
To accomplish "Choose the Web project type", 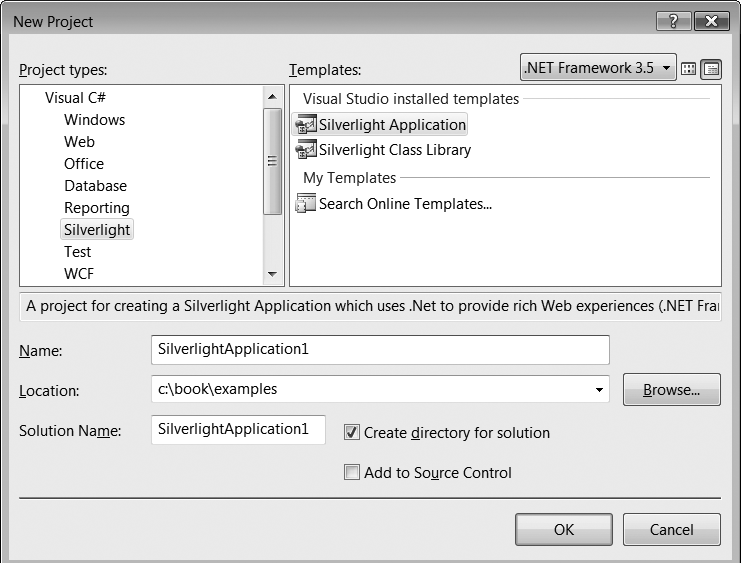I will [x=79, y=142].
